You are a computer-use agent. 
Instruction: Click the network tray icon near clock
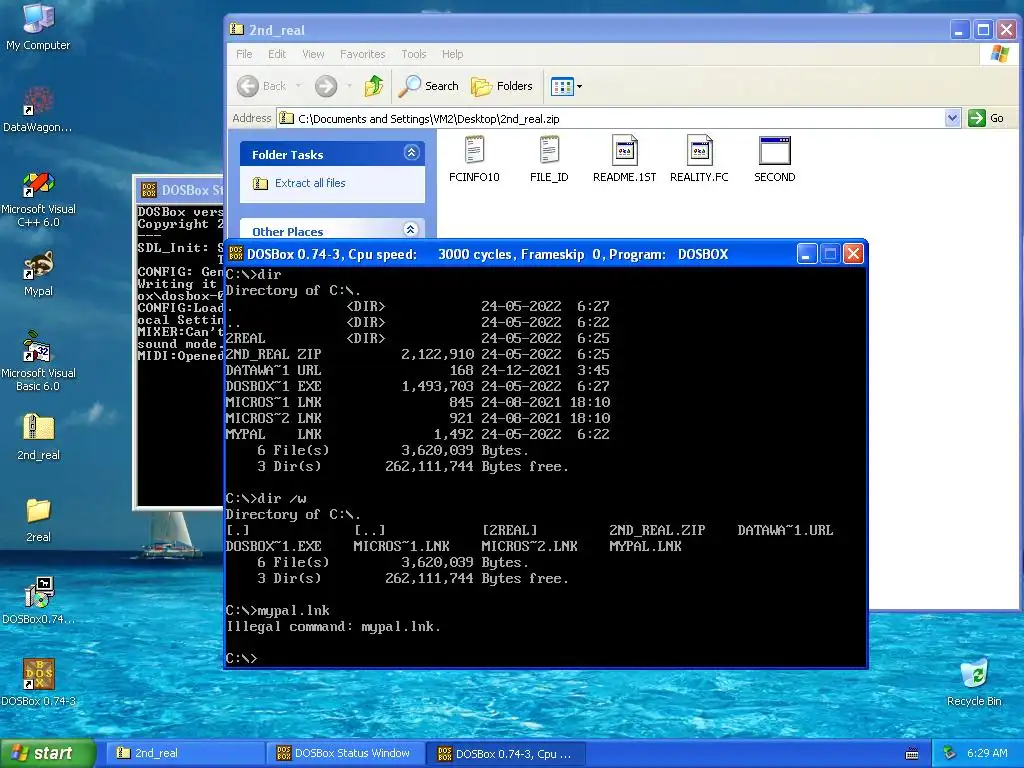coord(950,753)
